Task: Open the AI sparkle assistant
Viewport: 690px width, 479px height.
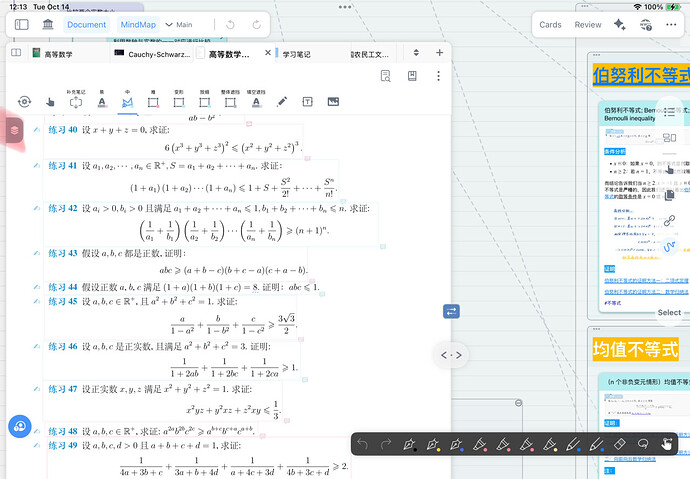Action: 621,24
